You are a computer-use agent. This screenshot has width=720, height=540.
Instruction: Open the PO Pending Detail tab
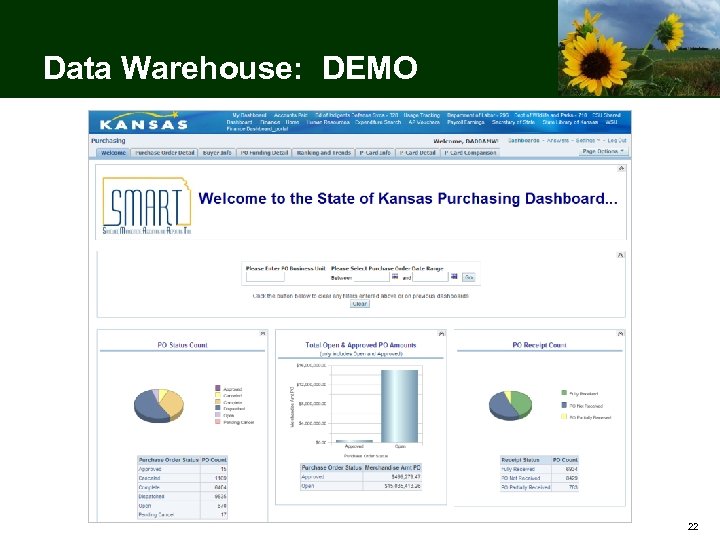(x=264, y=153)
